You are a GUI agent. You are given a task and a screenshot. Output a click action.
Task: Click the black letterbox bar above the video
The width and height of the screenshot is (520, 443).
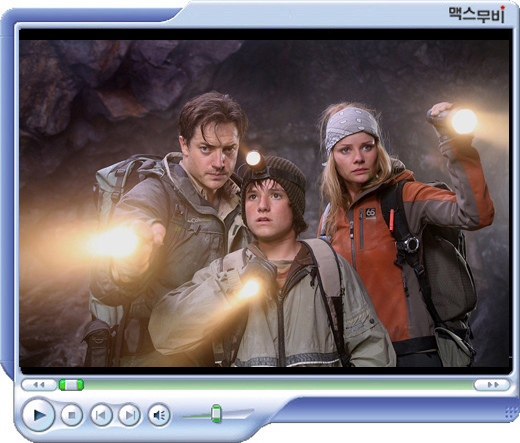point(265,35)
